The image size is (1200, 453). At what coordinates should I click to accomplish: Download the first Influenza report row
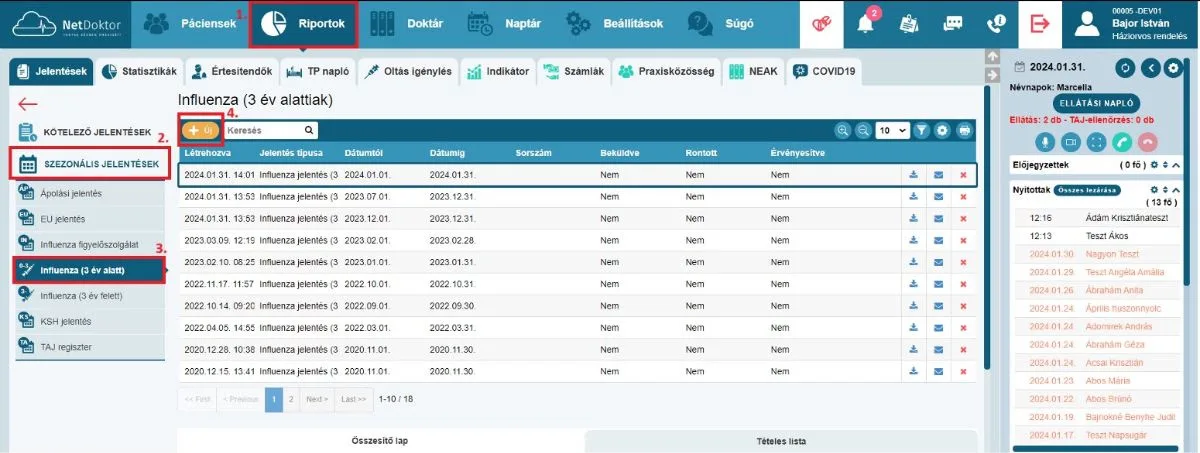click(x=913, y=175)
